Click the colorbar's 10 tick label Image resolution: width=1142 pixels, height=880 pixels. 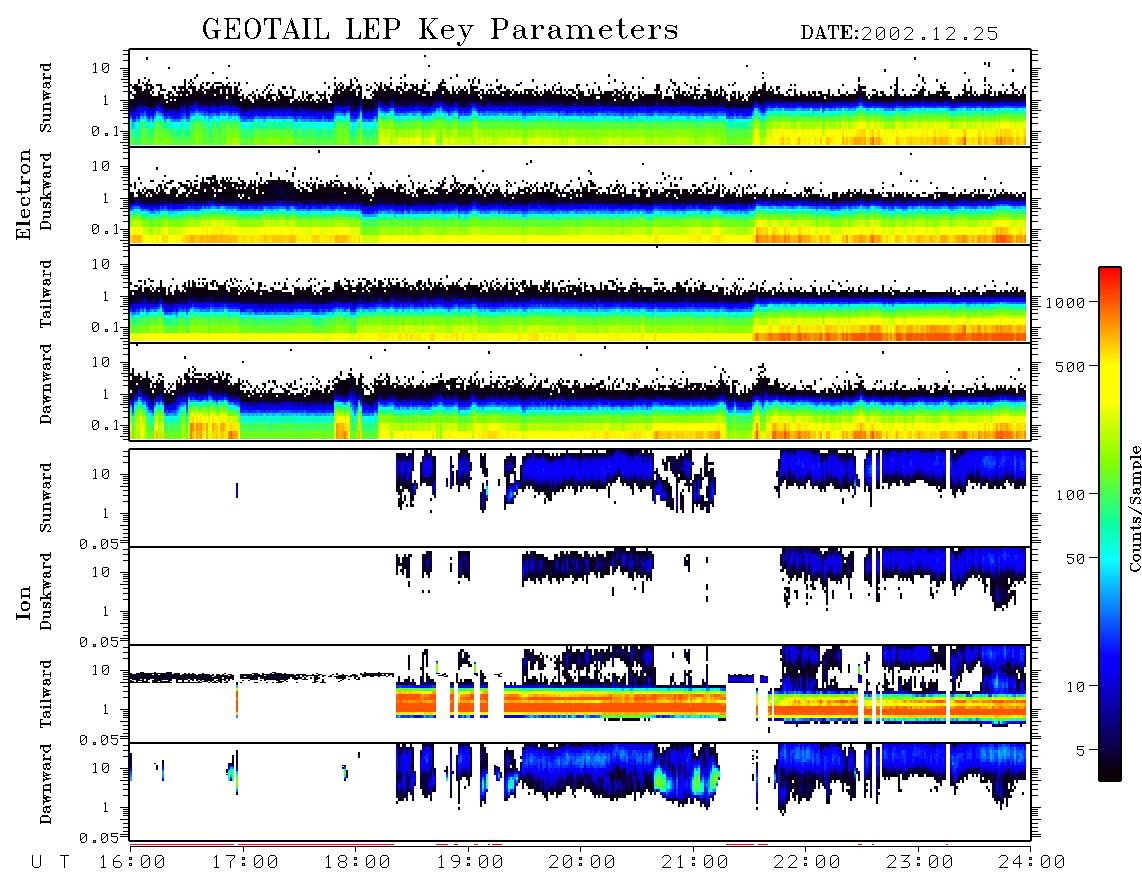[1076, 687]
